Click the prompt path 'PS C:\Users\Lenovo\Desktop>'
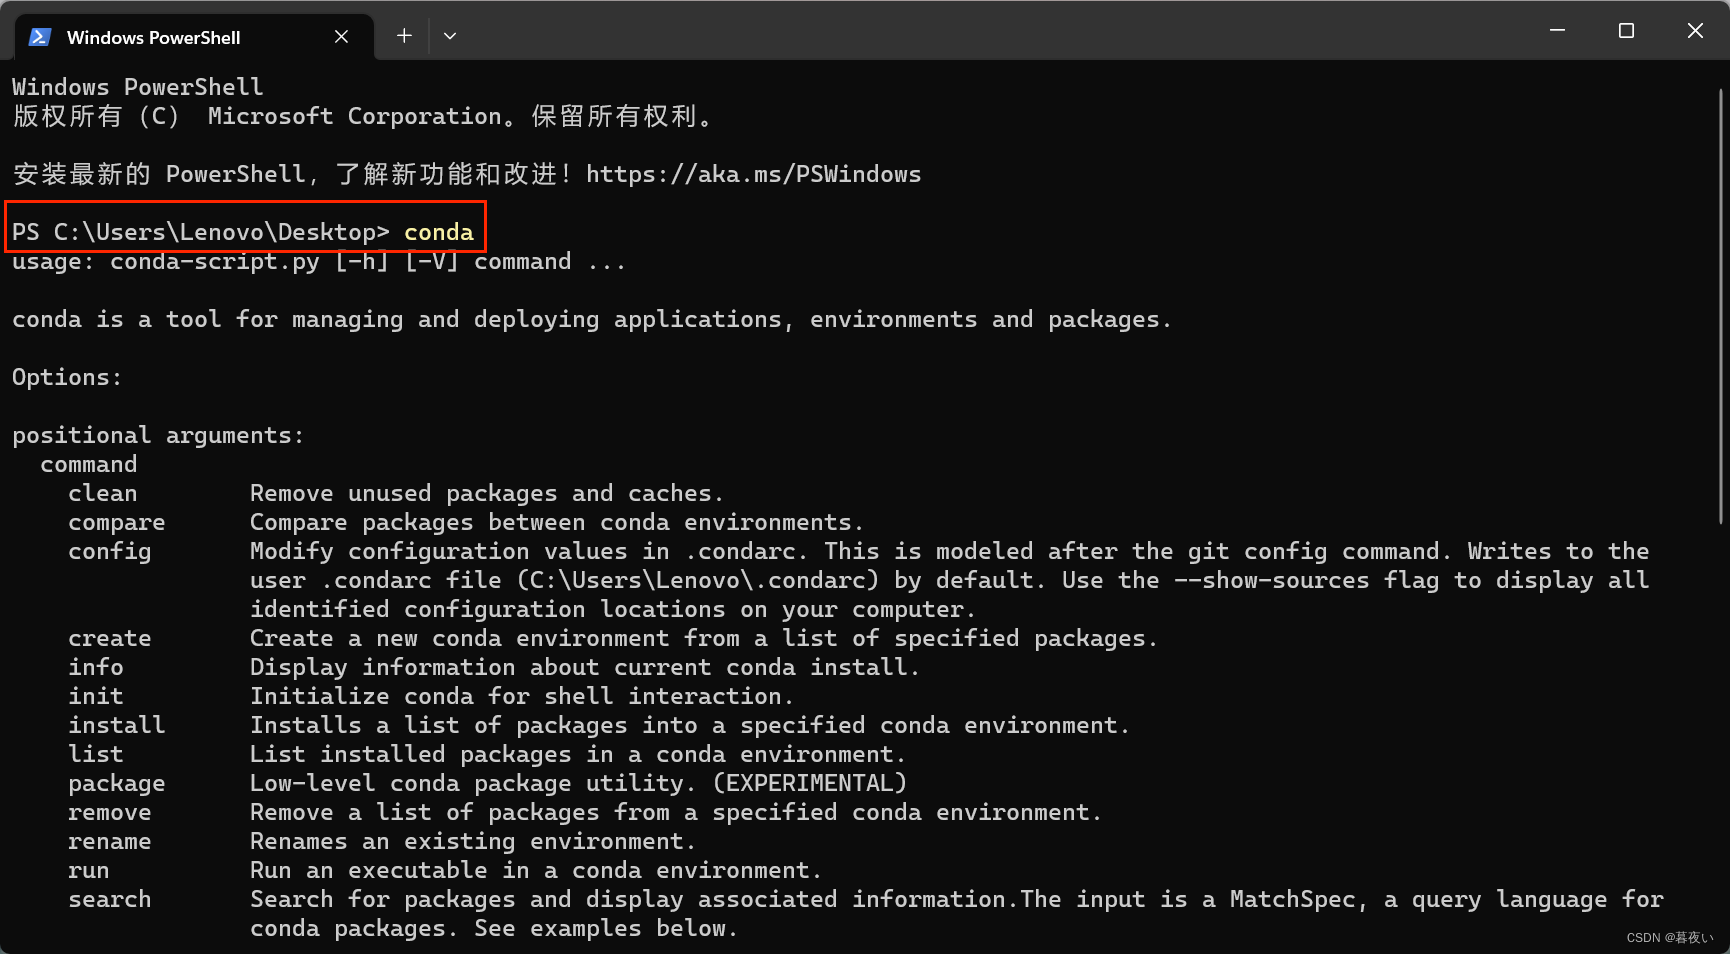 [x=200, y=232]
